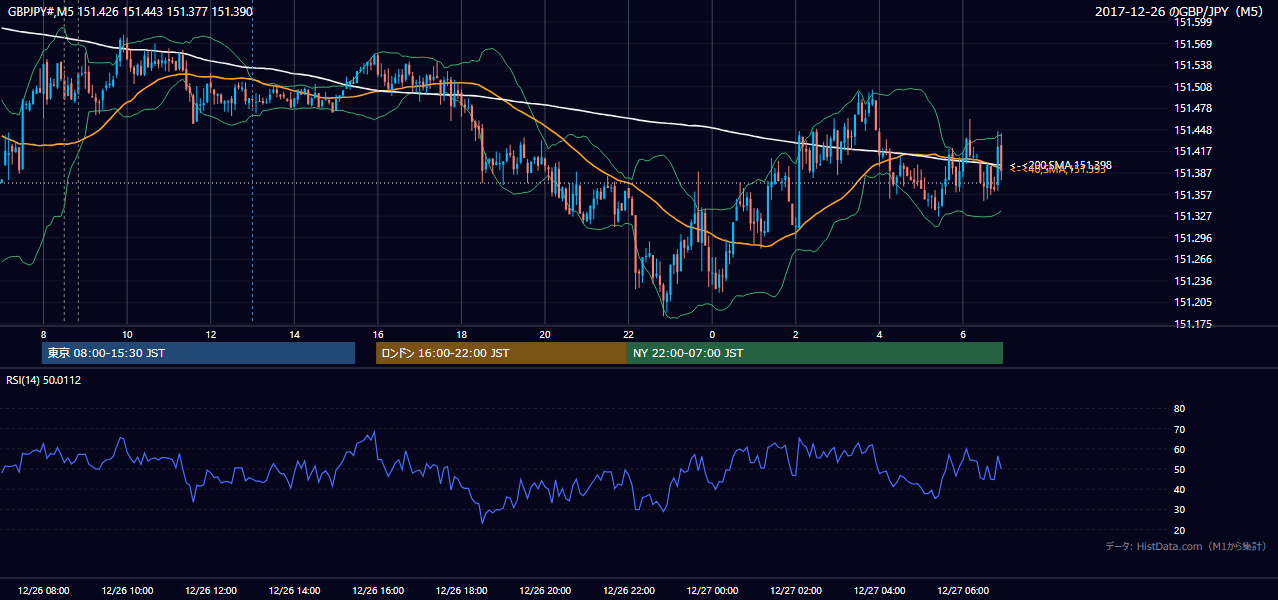Click the 12/27 04:00 bottom time label
This screenshot has height=600, width=1278.
coord(879,591)
